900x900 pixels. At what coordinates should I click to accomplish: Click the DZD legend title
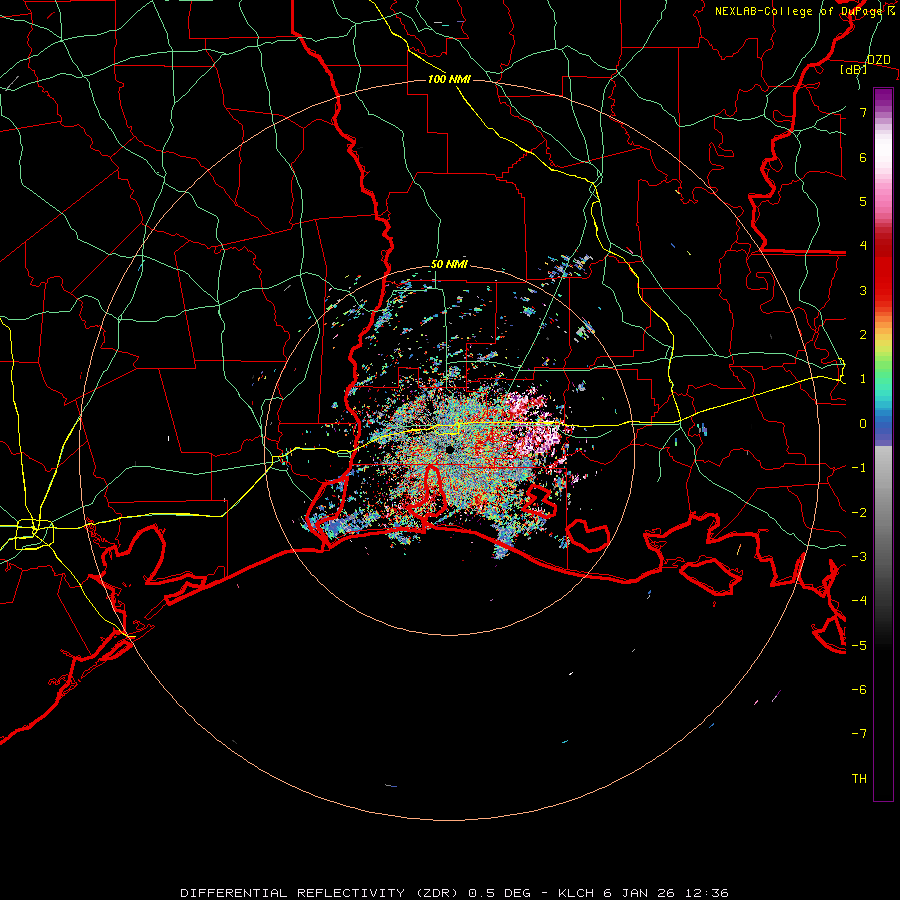[878, 60]
